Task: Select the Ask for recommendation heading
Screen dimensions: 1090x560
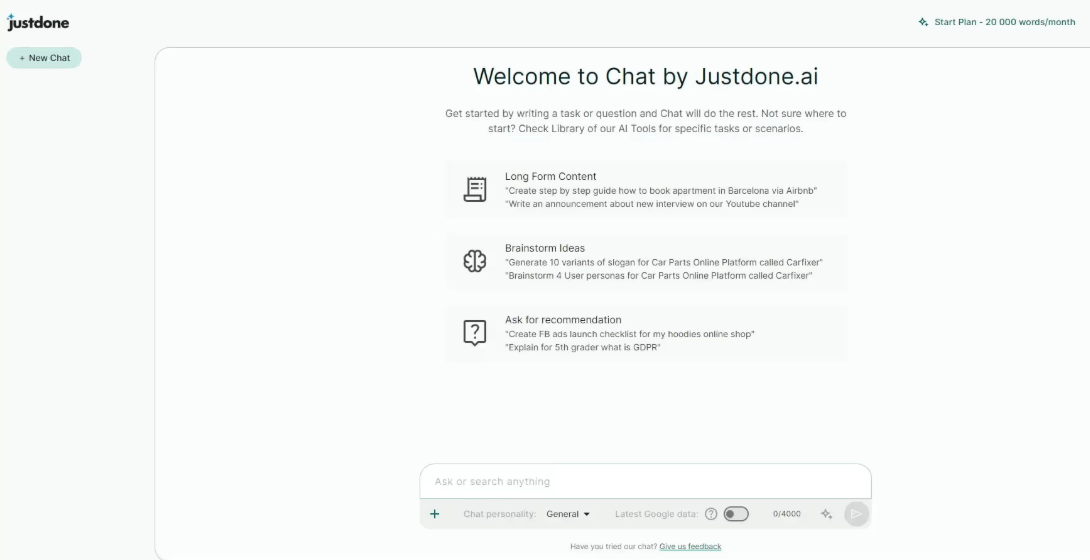Action: [563, 320]
